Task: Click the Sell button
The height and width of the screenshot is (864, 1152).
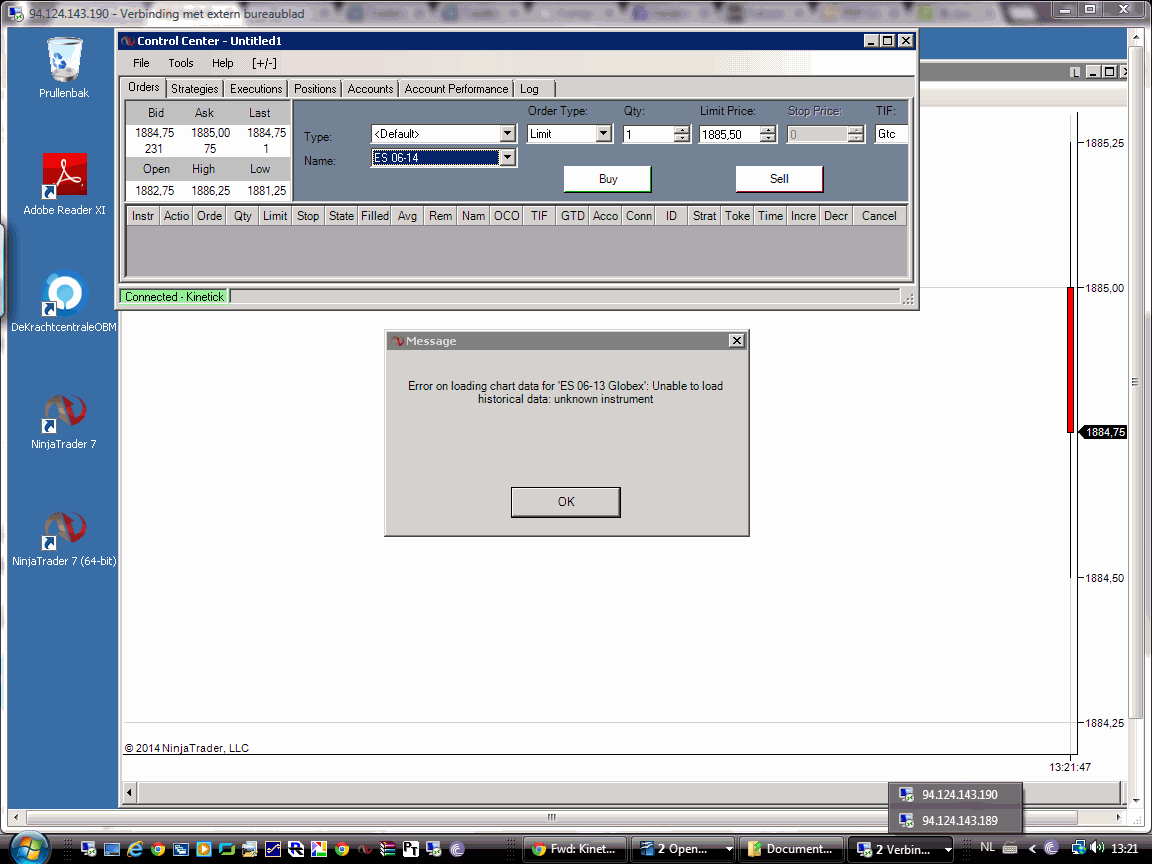Action: pos(779,179)
